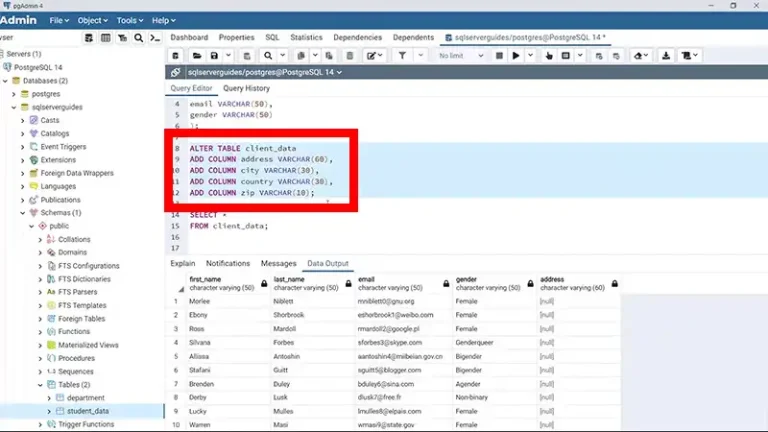This screenshot has height=432, width=768.
Task: Click the Explain query hand icon
Action: (x=549, y=56)
